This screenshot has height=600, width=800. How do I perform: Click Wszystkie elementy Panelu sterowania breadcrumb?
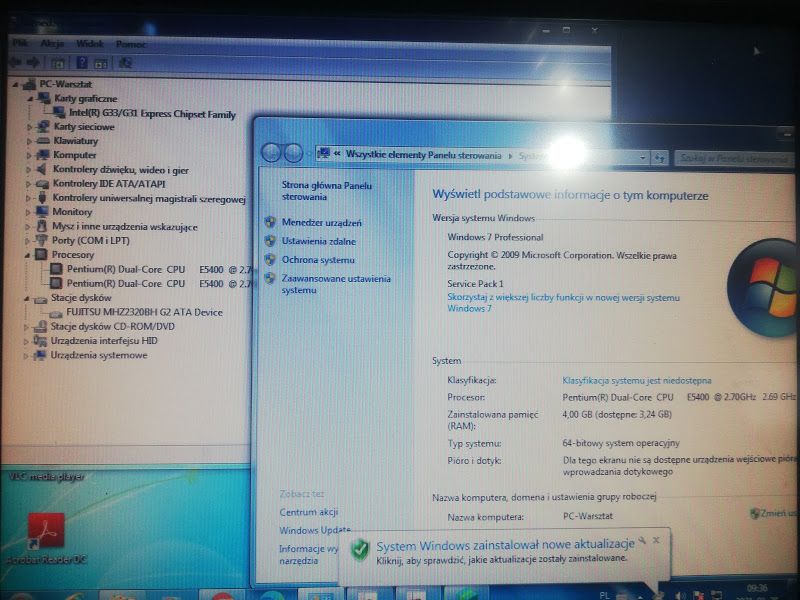pos(423,155)
